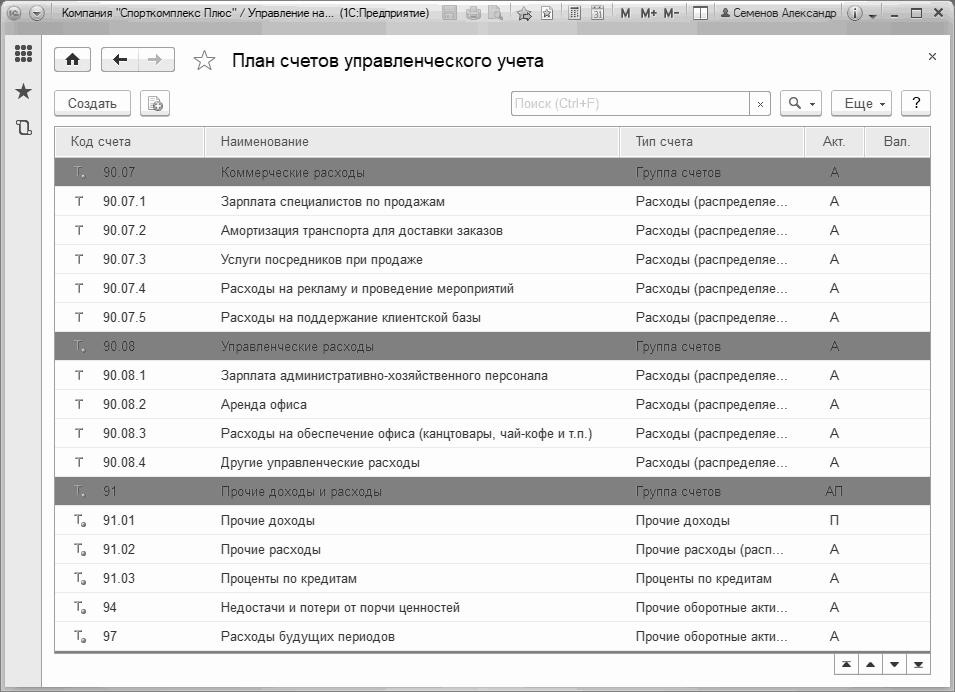Jump to the last row of the list
Viewport: 955px width, 692px height.
tap(918, 665)
